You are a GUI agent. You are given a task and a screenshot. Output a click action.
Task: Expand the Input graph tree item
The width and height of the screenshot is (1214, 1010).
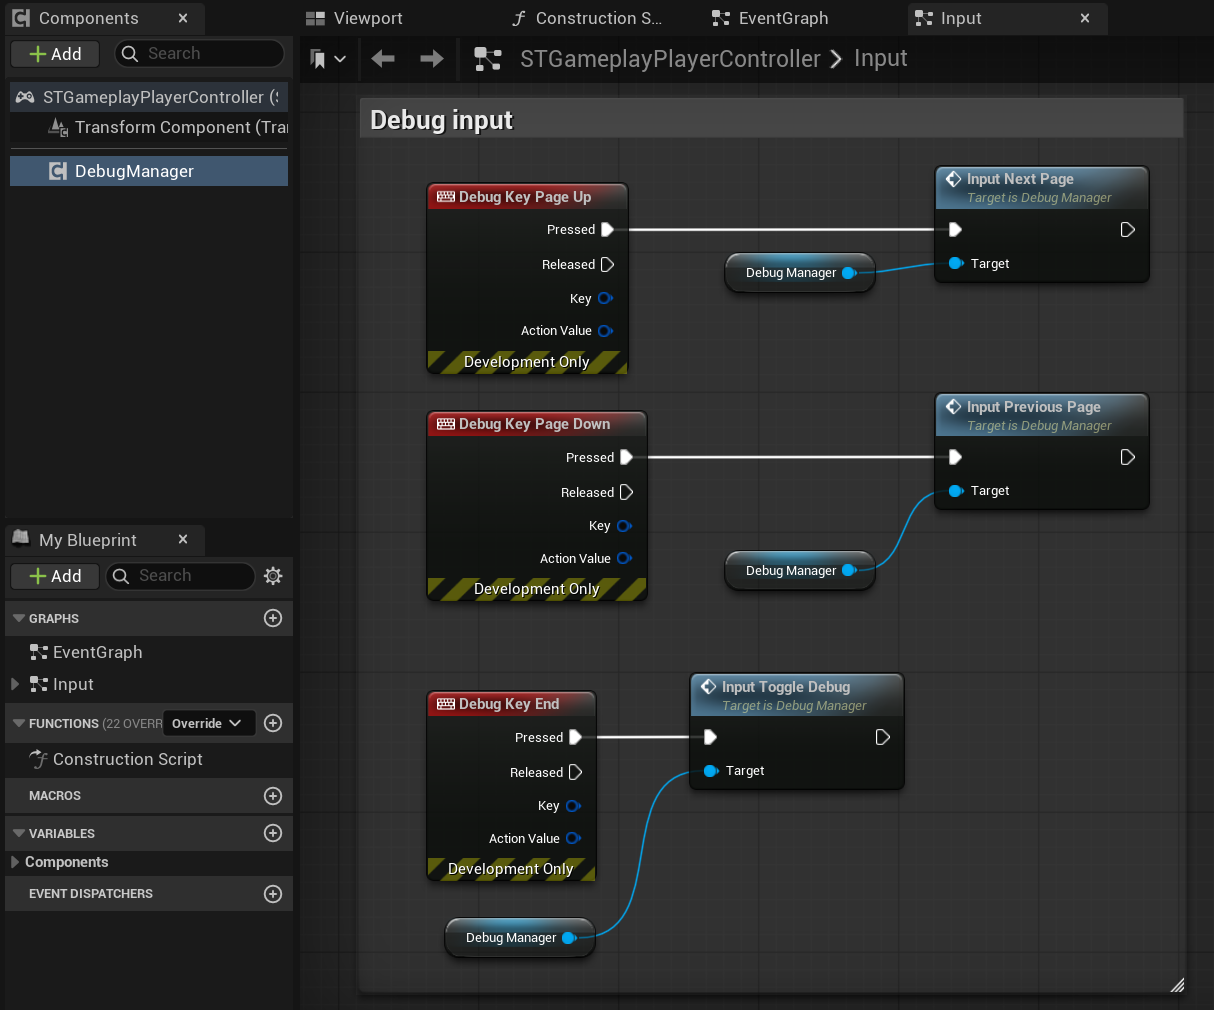click(x=15, y=684)
